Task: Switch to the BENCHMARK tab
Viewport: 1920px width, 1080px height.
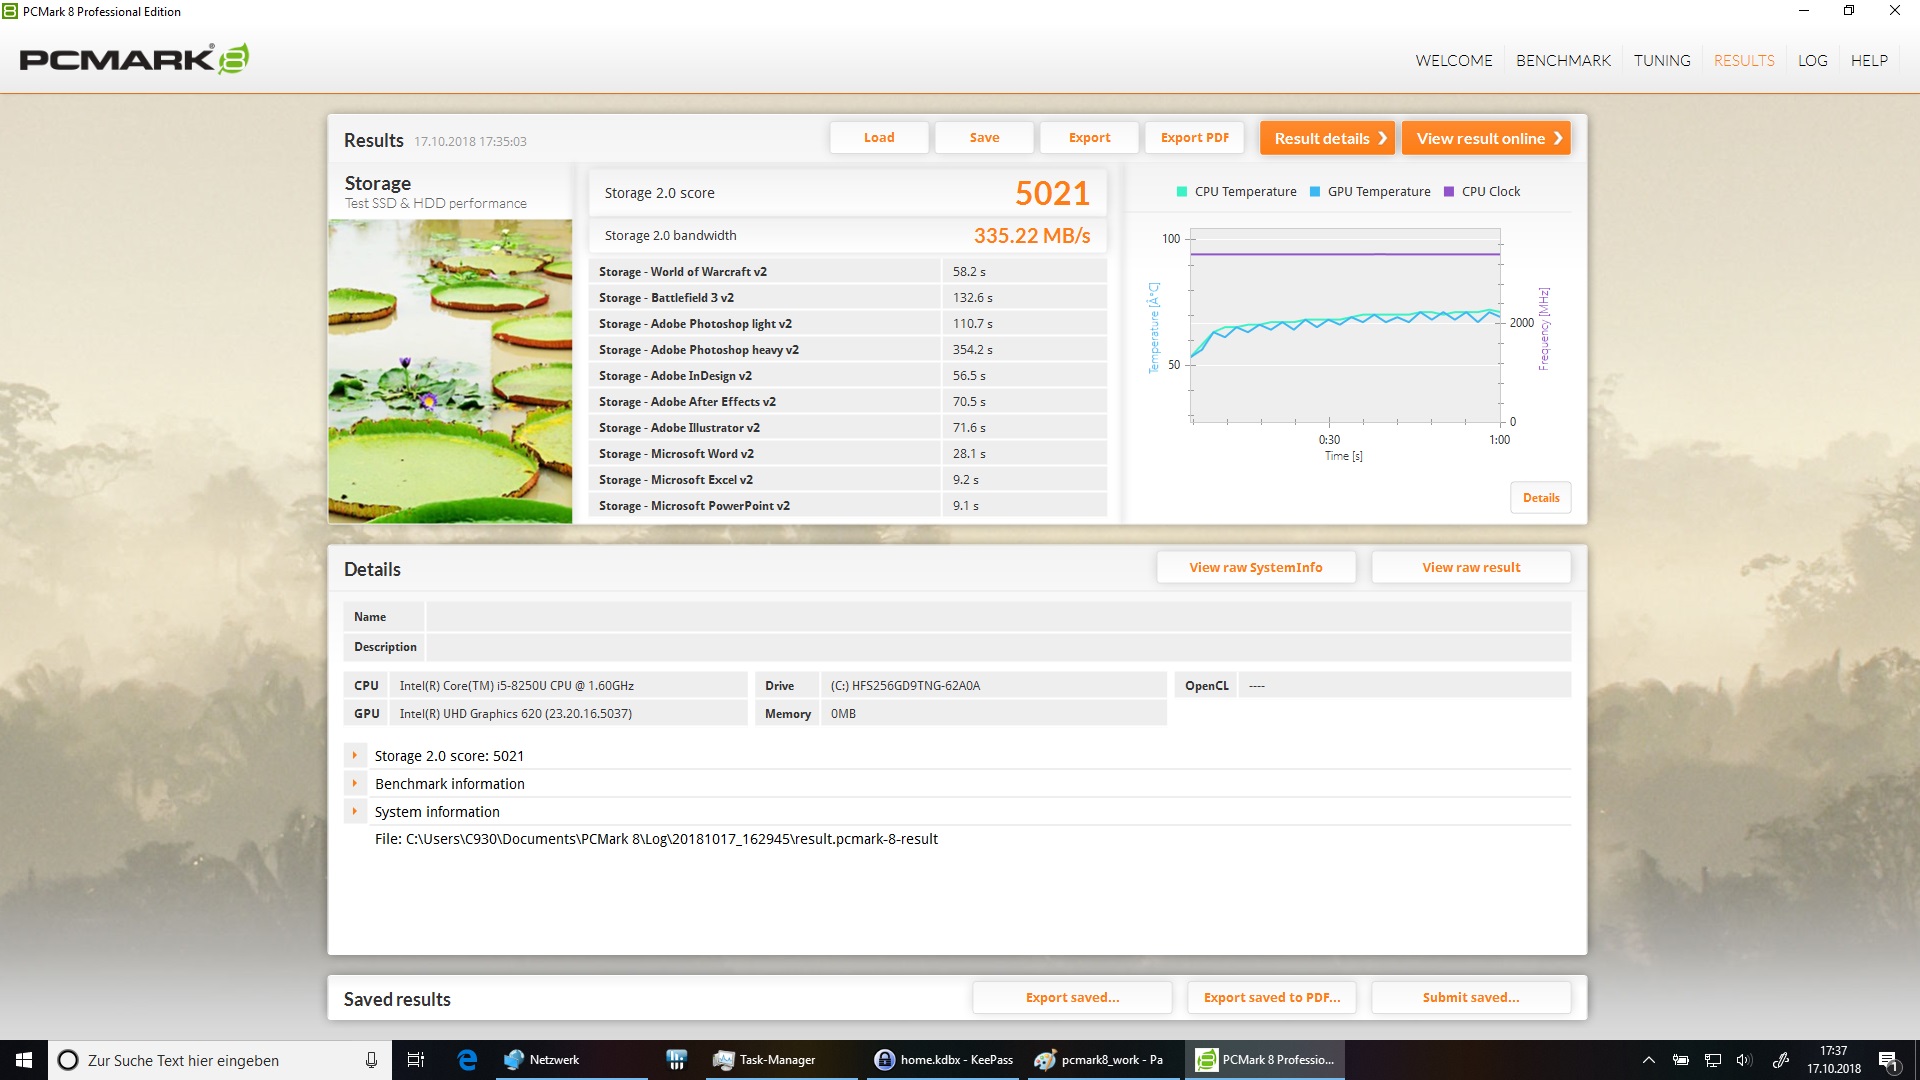Action: (x=1563, y=60)
